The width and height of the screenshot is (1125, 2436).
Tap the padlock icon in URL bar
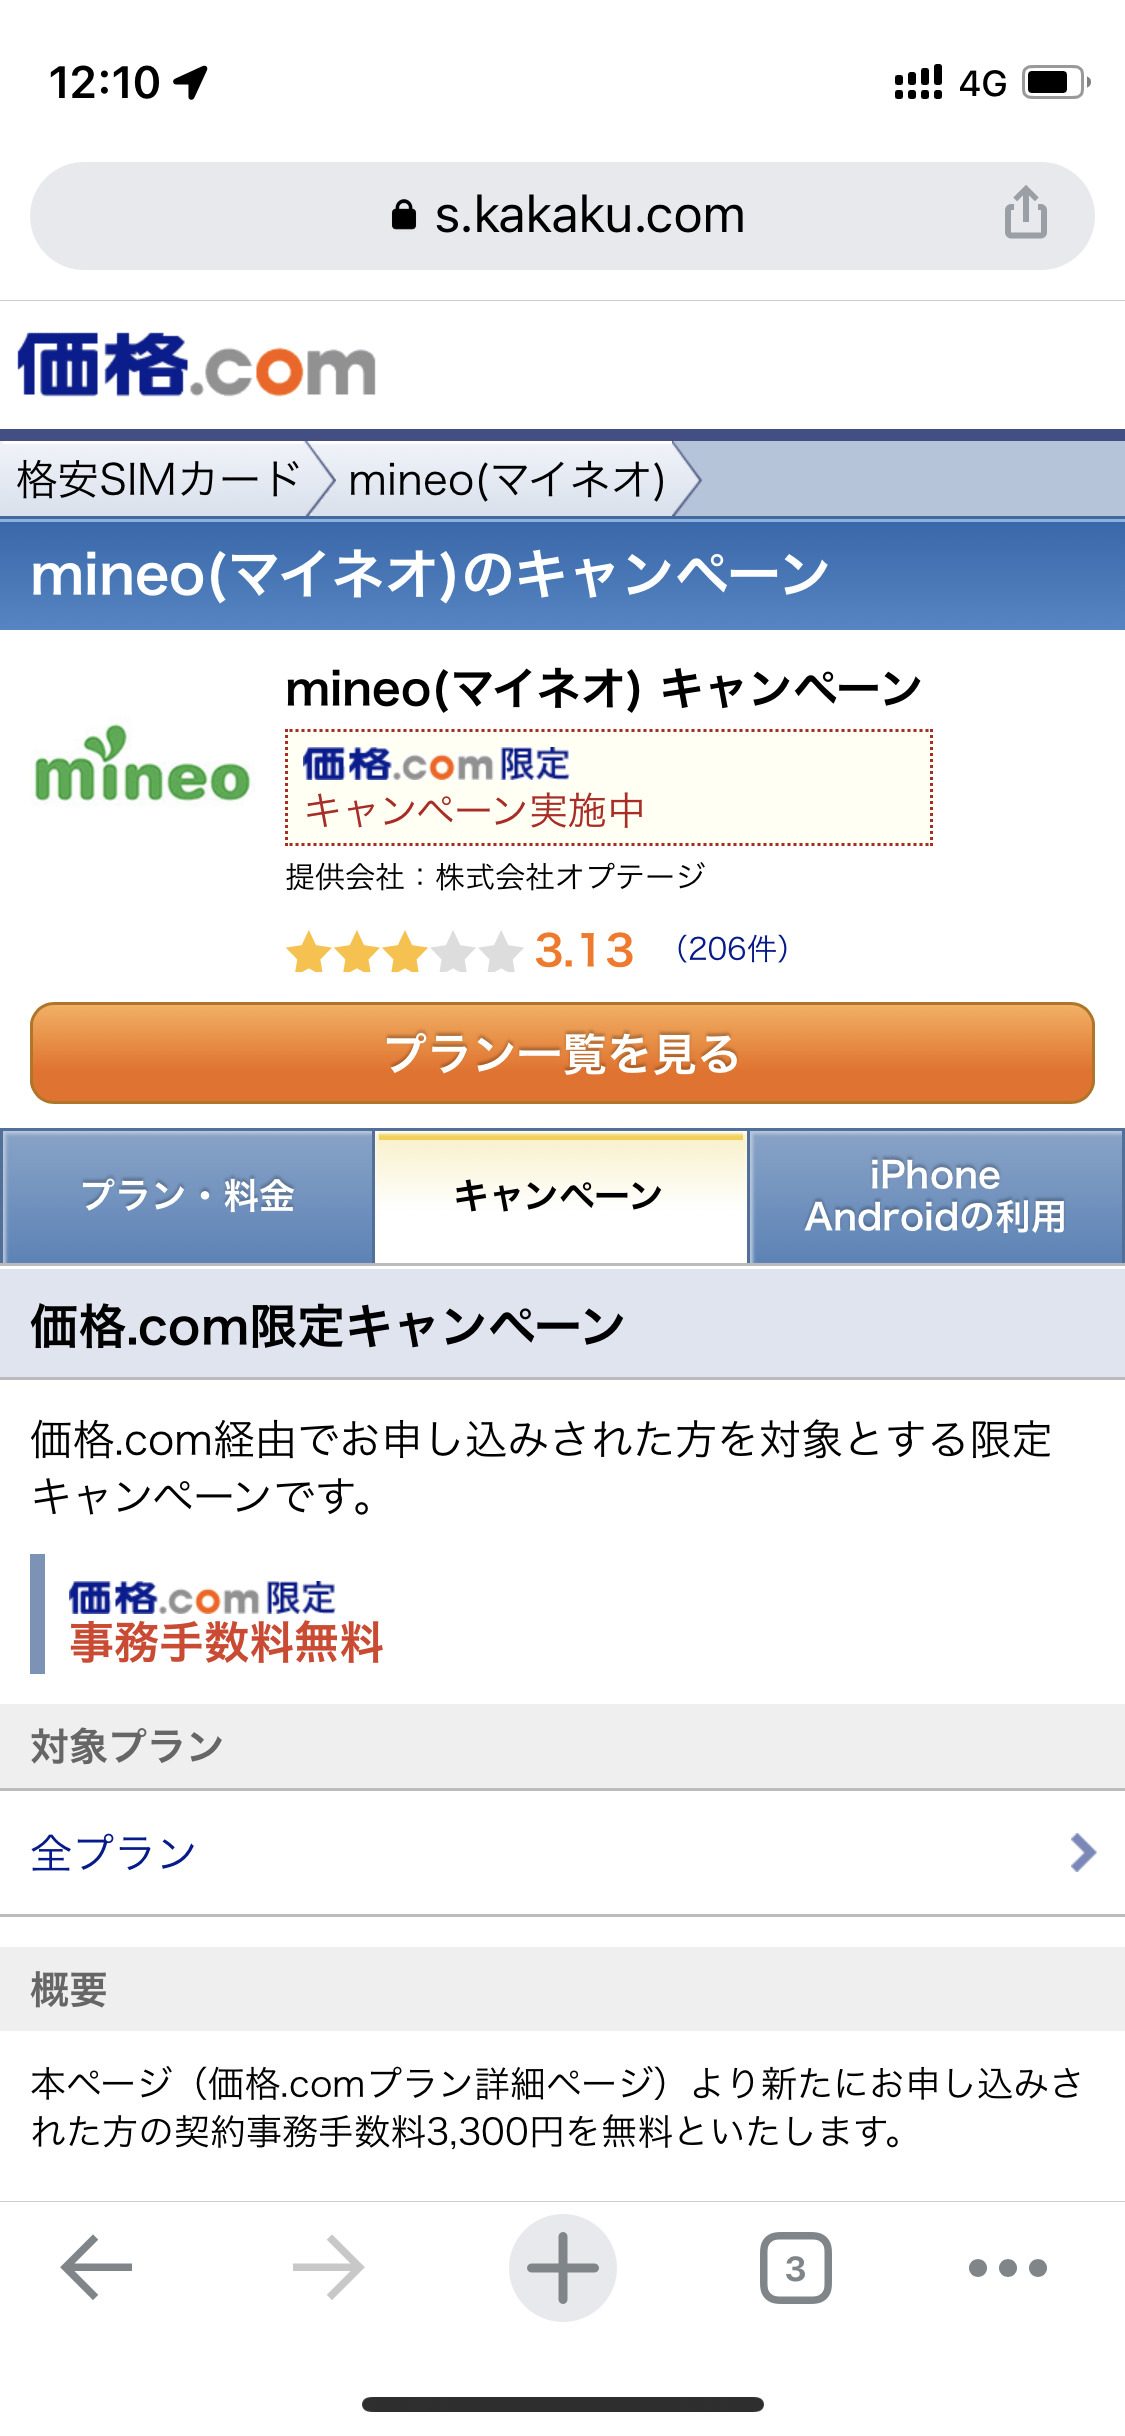click(x=404, y=215)
